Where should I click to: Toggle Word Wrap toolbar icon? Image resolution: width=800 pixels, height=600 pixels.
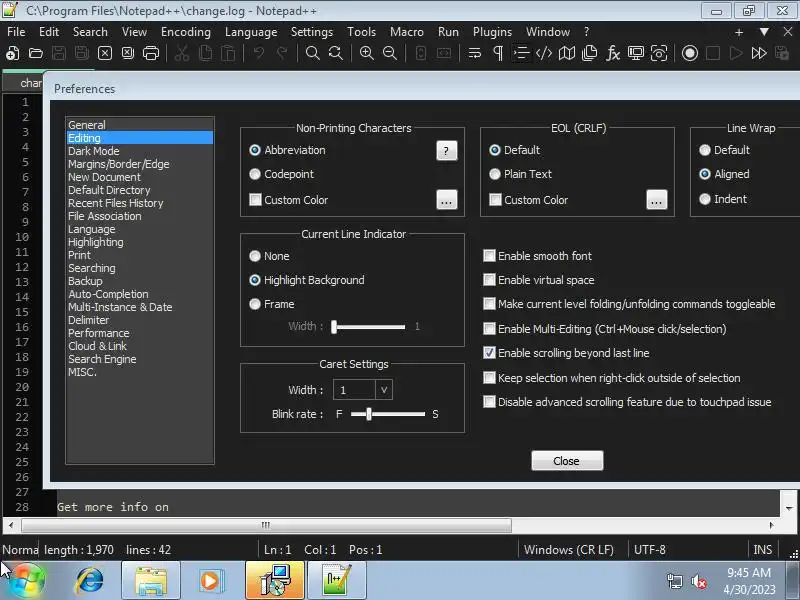pyautogui.click(x=475, y=53)
